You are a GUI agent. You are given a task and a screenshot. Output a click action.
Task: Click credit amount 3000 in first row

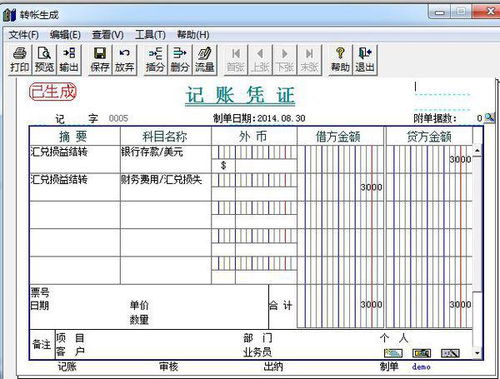click(460, 159)
